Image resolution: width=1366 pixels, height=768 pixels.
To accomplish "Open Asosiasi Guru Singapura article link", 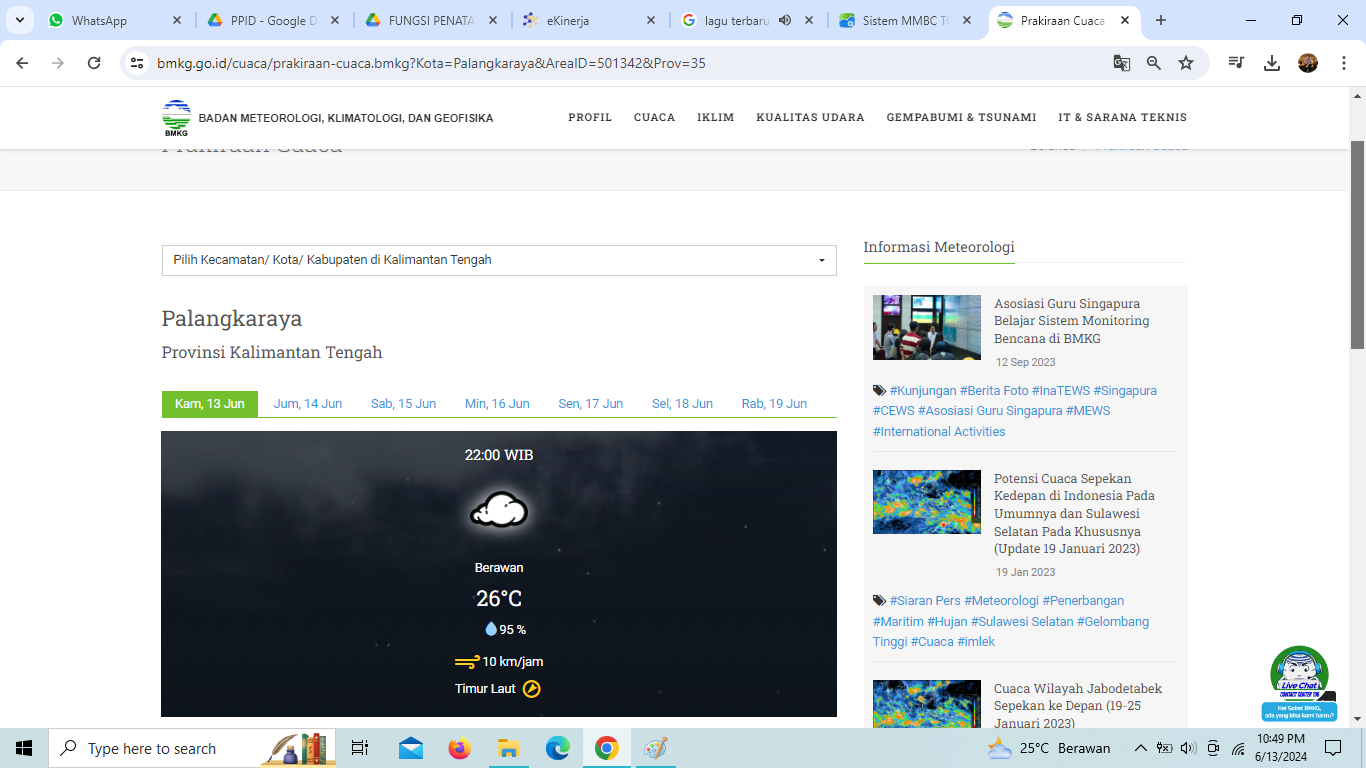I will point(1072,321).
